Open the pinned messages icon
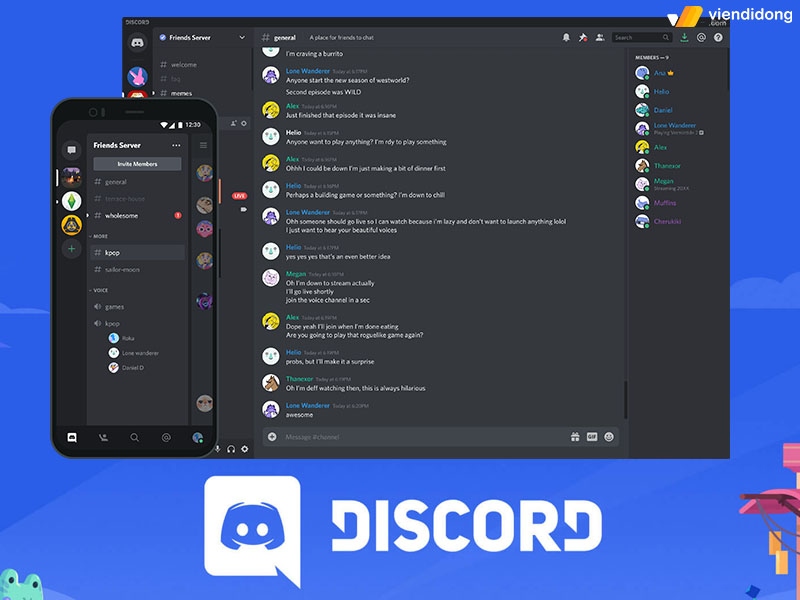 (x=580, y=37)
